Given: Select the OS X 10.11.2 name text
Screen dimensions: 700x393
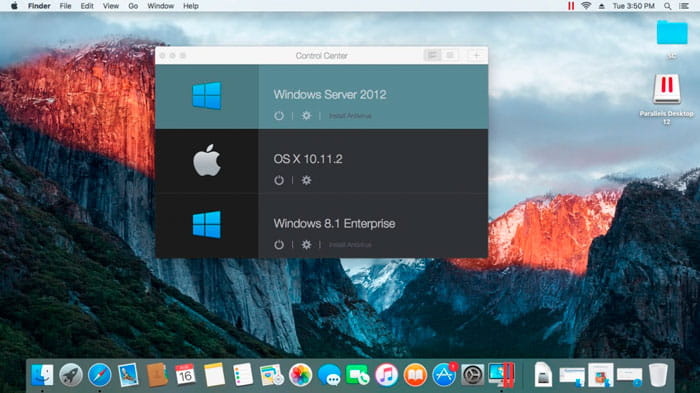Looking at the screenshot, I should point(308,159).
